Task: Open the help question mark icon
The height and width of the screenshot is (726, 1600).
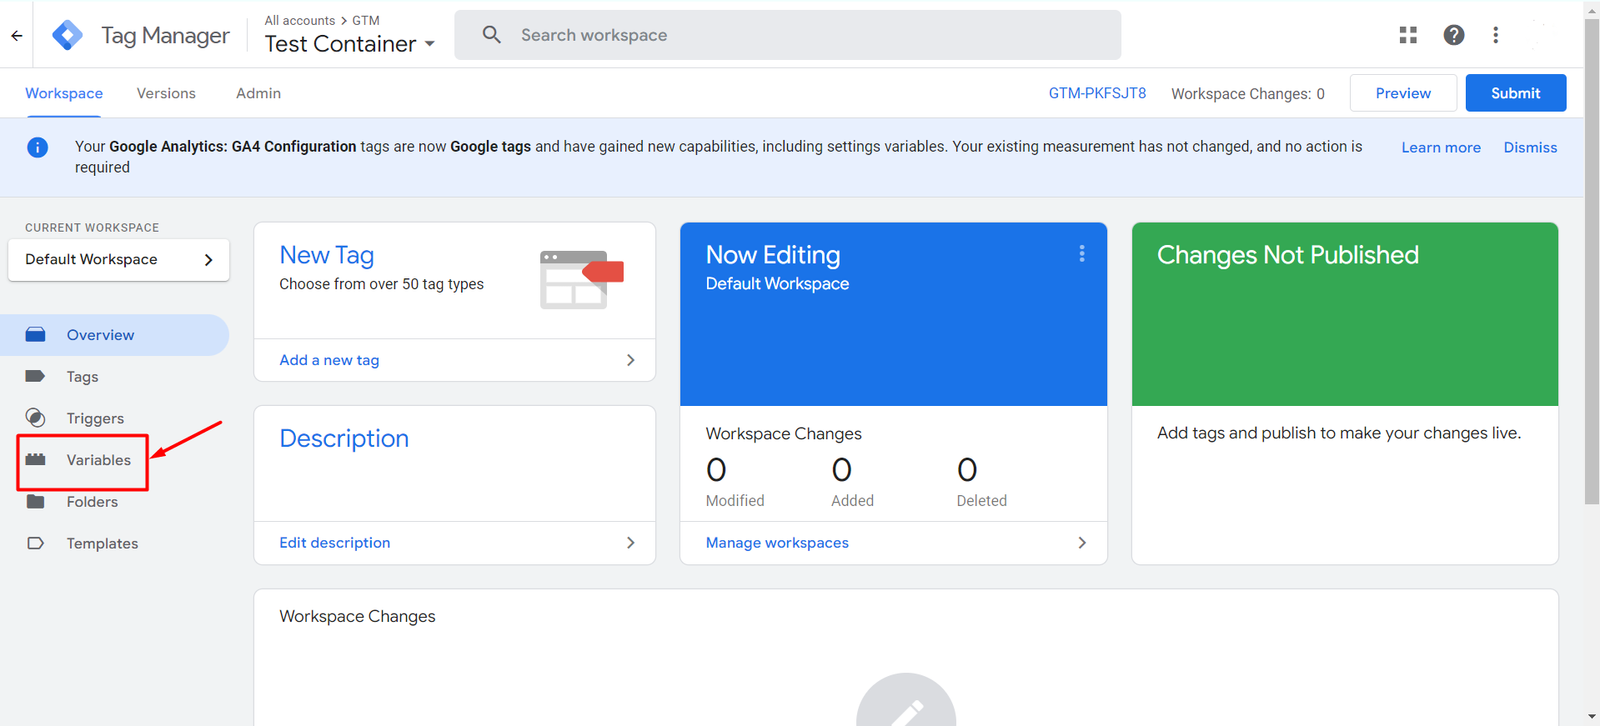Action: coord(1454,35)
